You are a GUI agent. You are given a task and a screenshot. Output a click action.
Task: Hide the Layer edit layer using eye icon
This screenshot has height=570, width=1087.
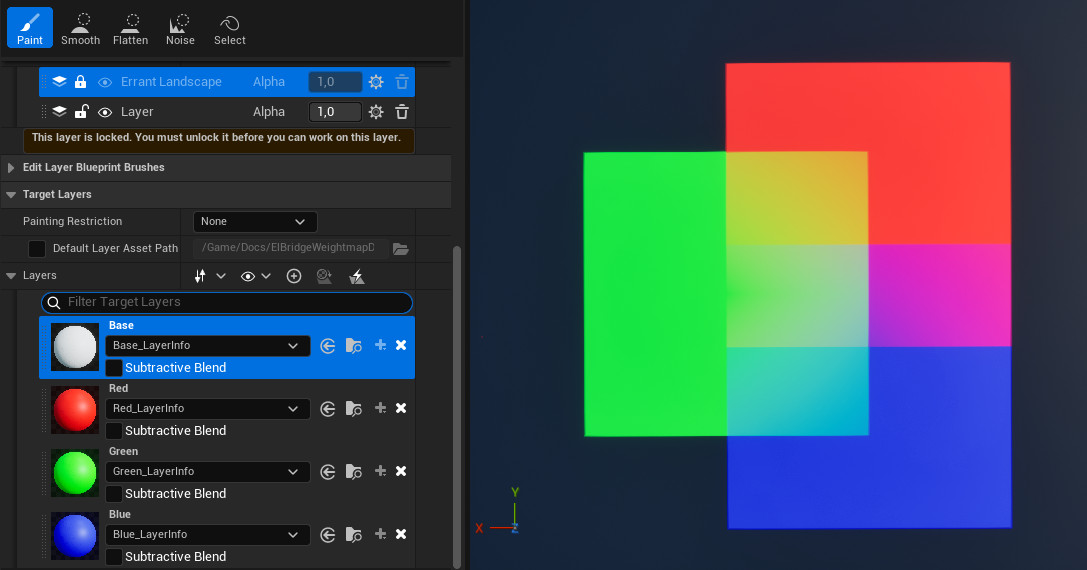(x=105, y=112)
